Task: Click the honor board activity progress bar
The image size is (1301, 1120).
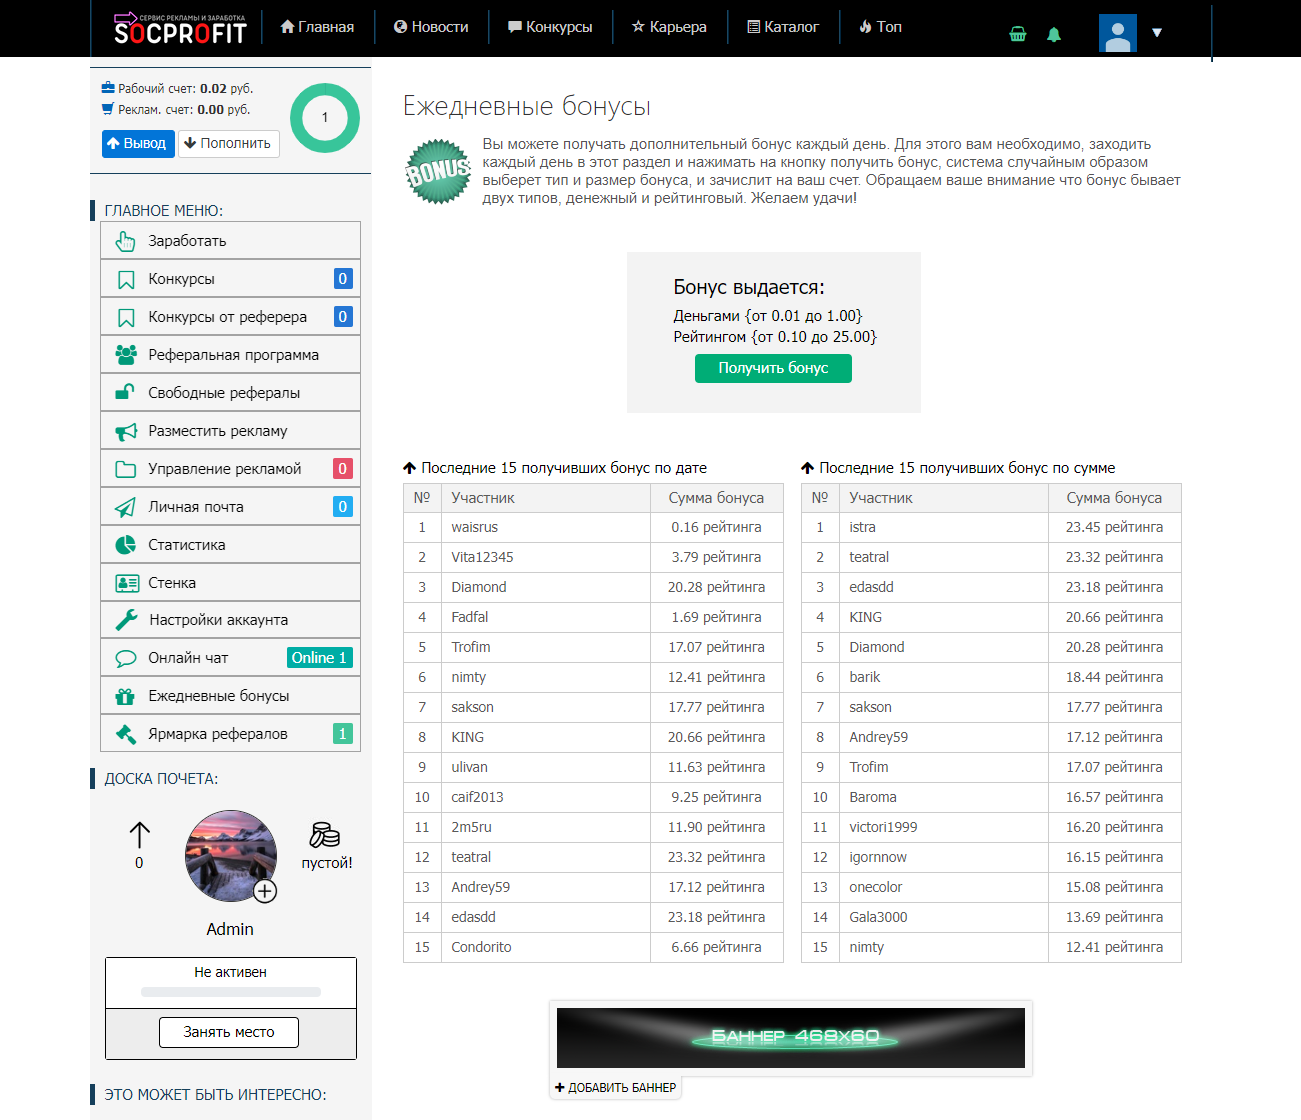Action: (x=231, y=992)
